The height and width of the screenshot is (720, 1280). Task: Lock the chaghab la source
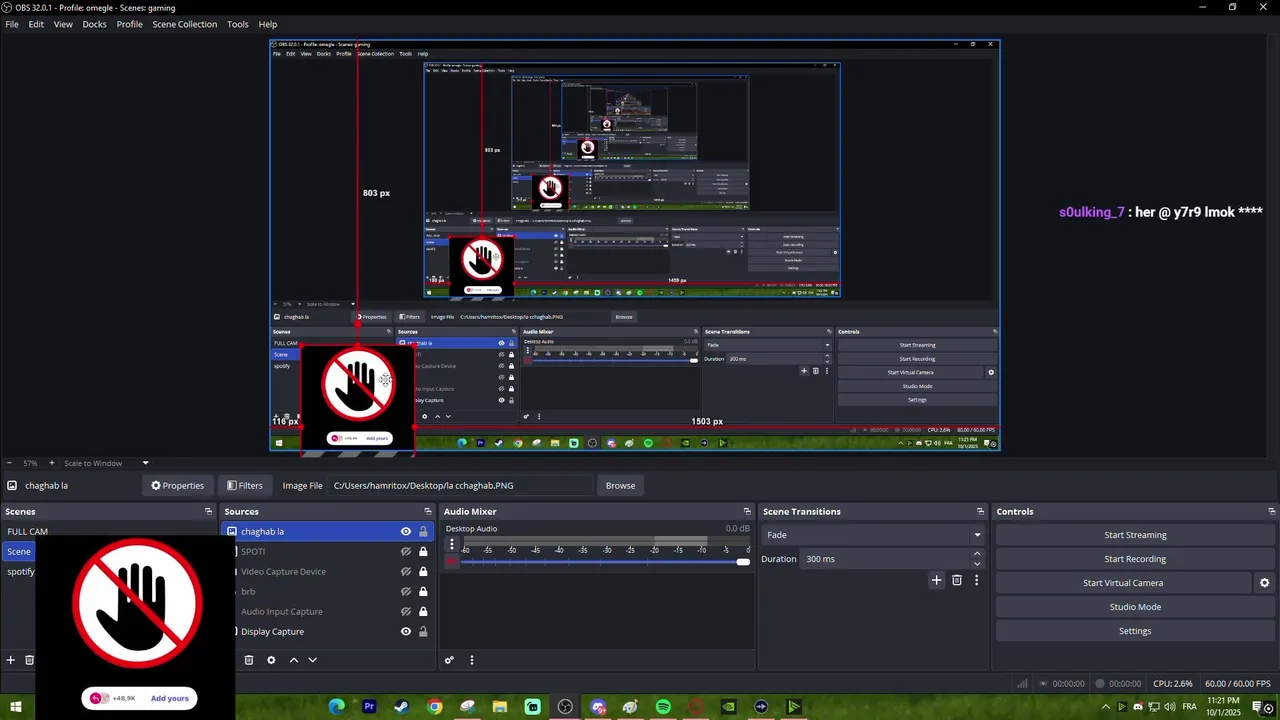[423, 532]
